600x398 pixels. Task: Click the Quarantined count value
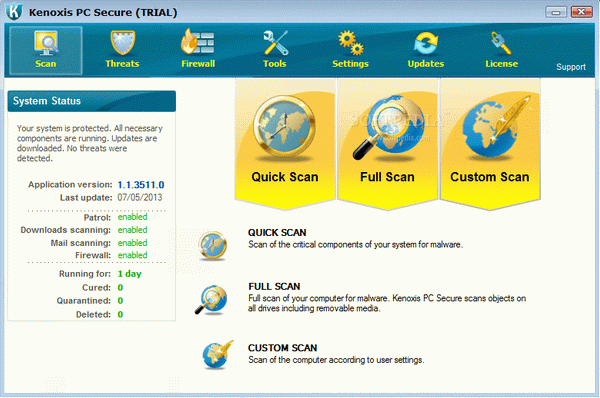(120, 301)
